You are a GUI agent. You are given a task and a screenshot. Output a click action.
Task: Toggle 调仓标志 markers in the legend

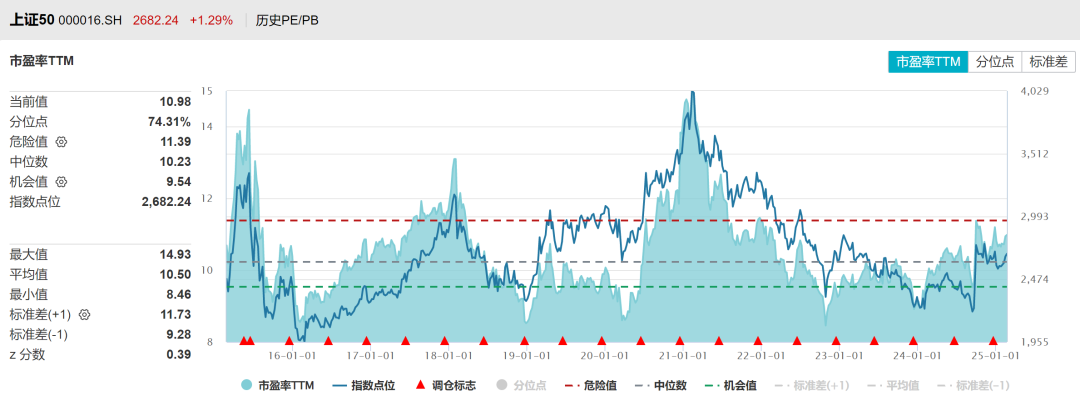click(x=445, y=385)
